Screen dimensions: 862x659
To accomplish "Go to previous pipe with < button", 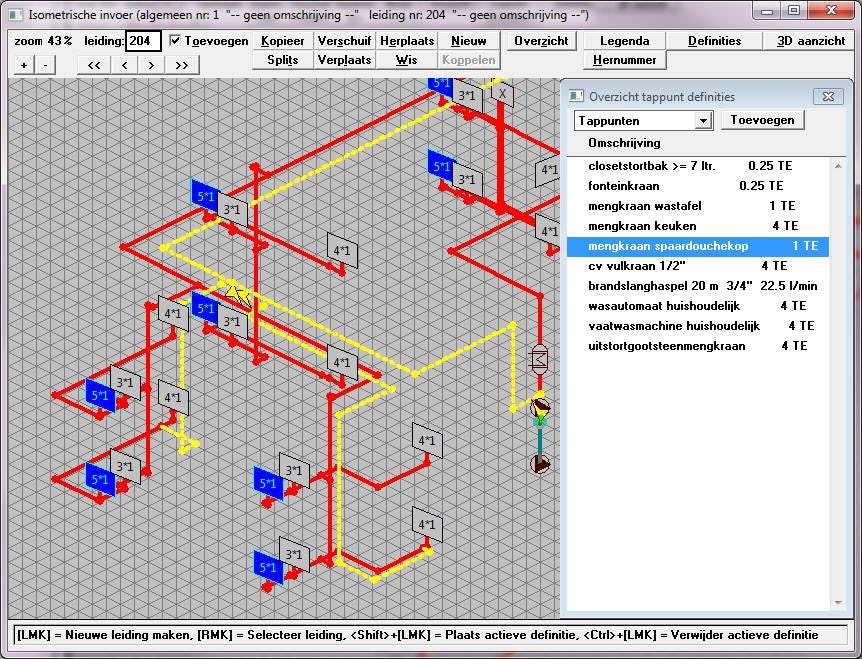I will 123,64.
